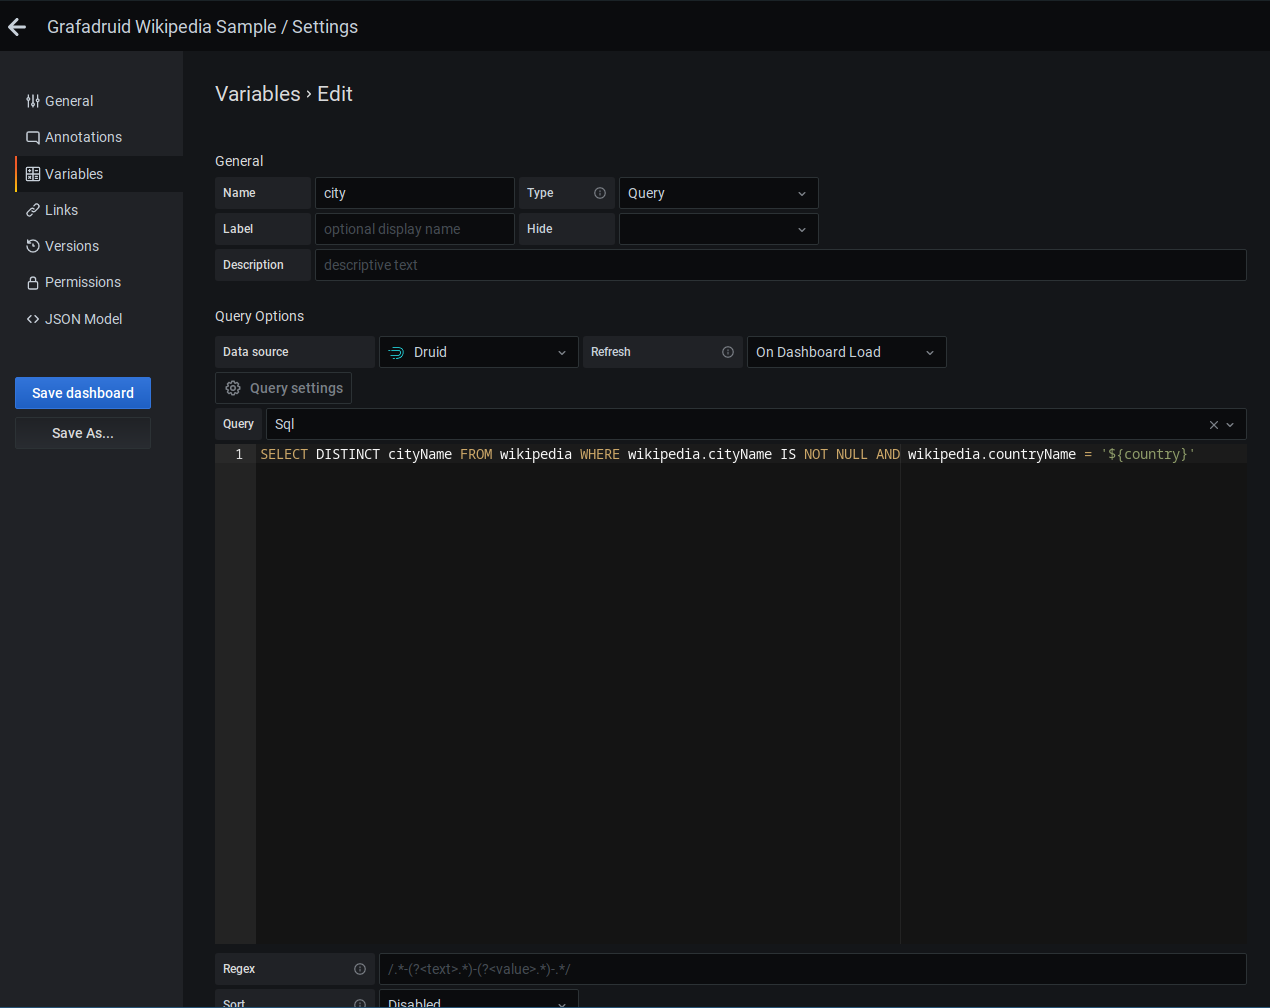Click the '${country}' text in the query

[1148, 454]
